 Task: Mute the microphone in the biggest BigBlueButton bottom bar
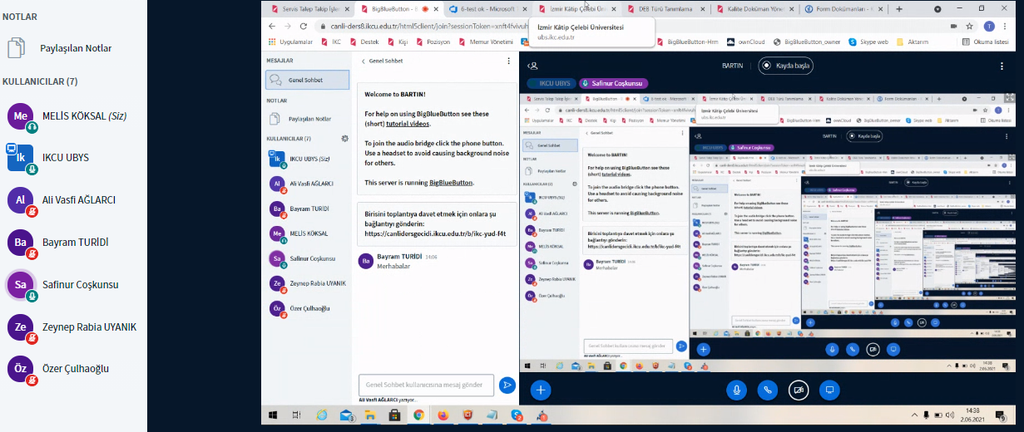[737, 390]
